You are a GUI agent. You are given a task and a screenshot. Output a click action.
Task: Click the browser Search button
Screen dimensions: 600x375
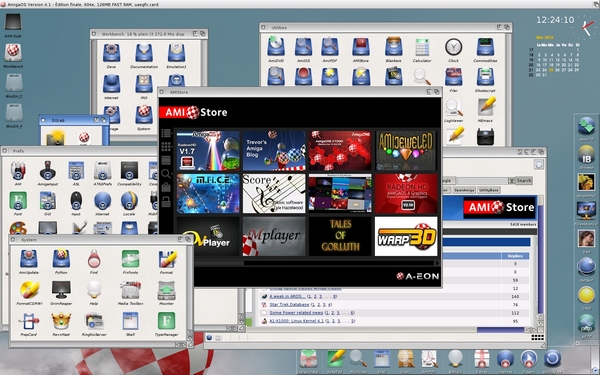(524, 180)
